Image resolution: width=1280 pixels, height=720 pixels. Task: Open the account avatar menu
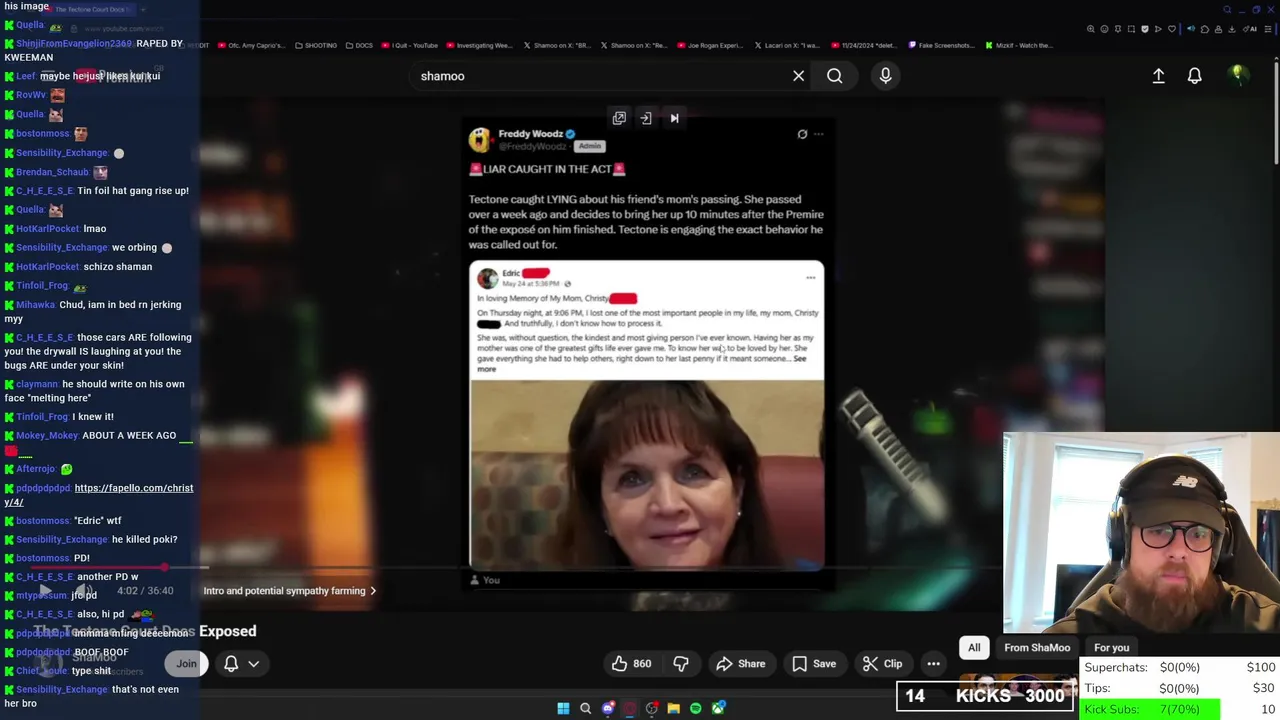pos(1238,76)
